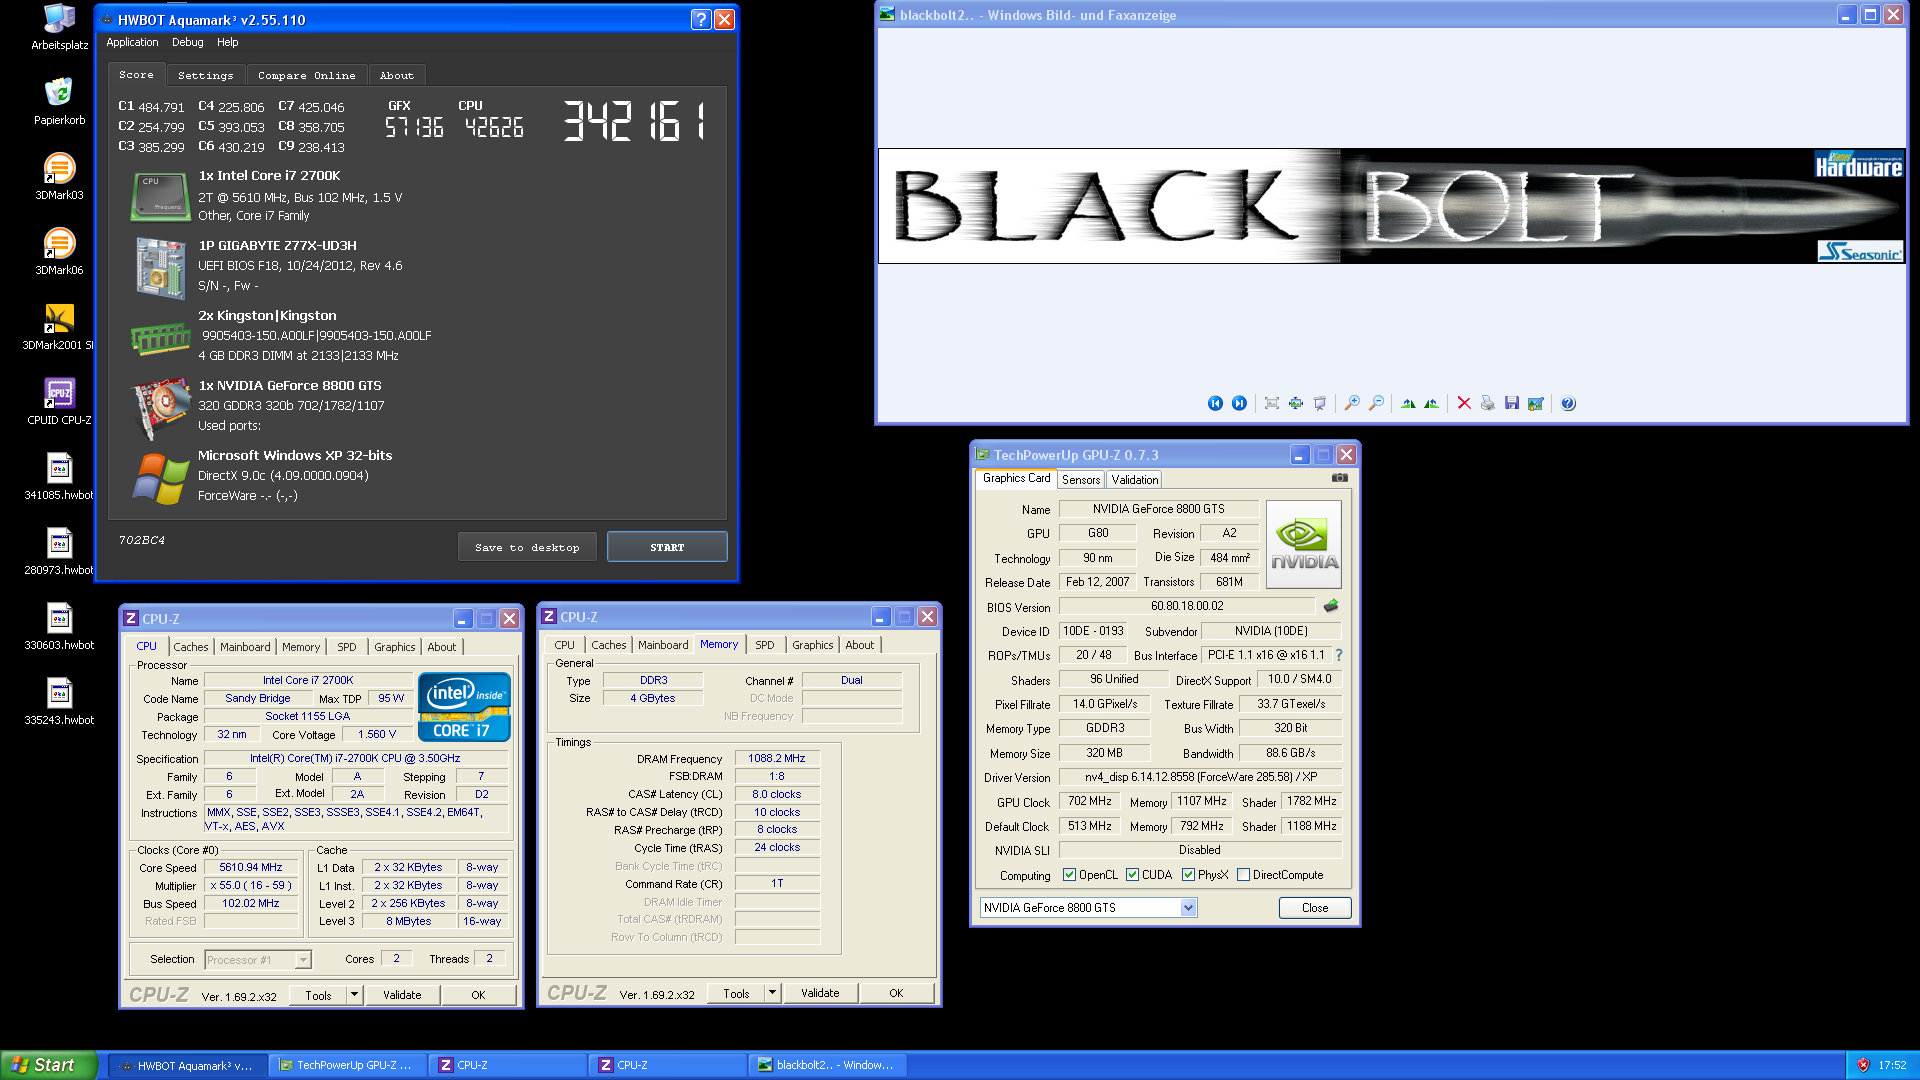The width and height of the screenshot is (1920, 1080).
Task: Rotate image clockwise in picture viewer
Action: click(x=1408, y=403)
